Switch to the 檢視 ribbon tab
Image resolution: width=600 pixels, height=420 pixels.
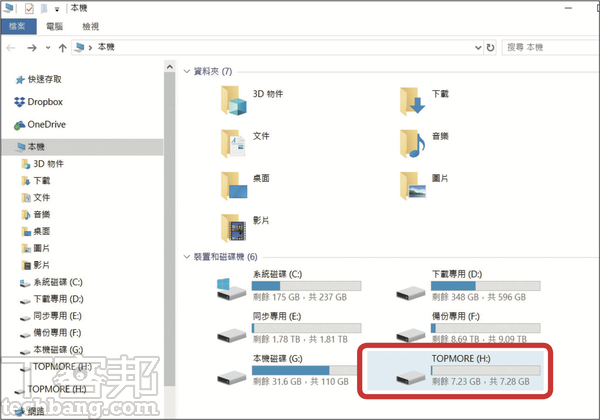pyautogui.click(x=91, y=26)
